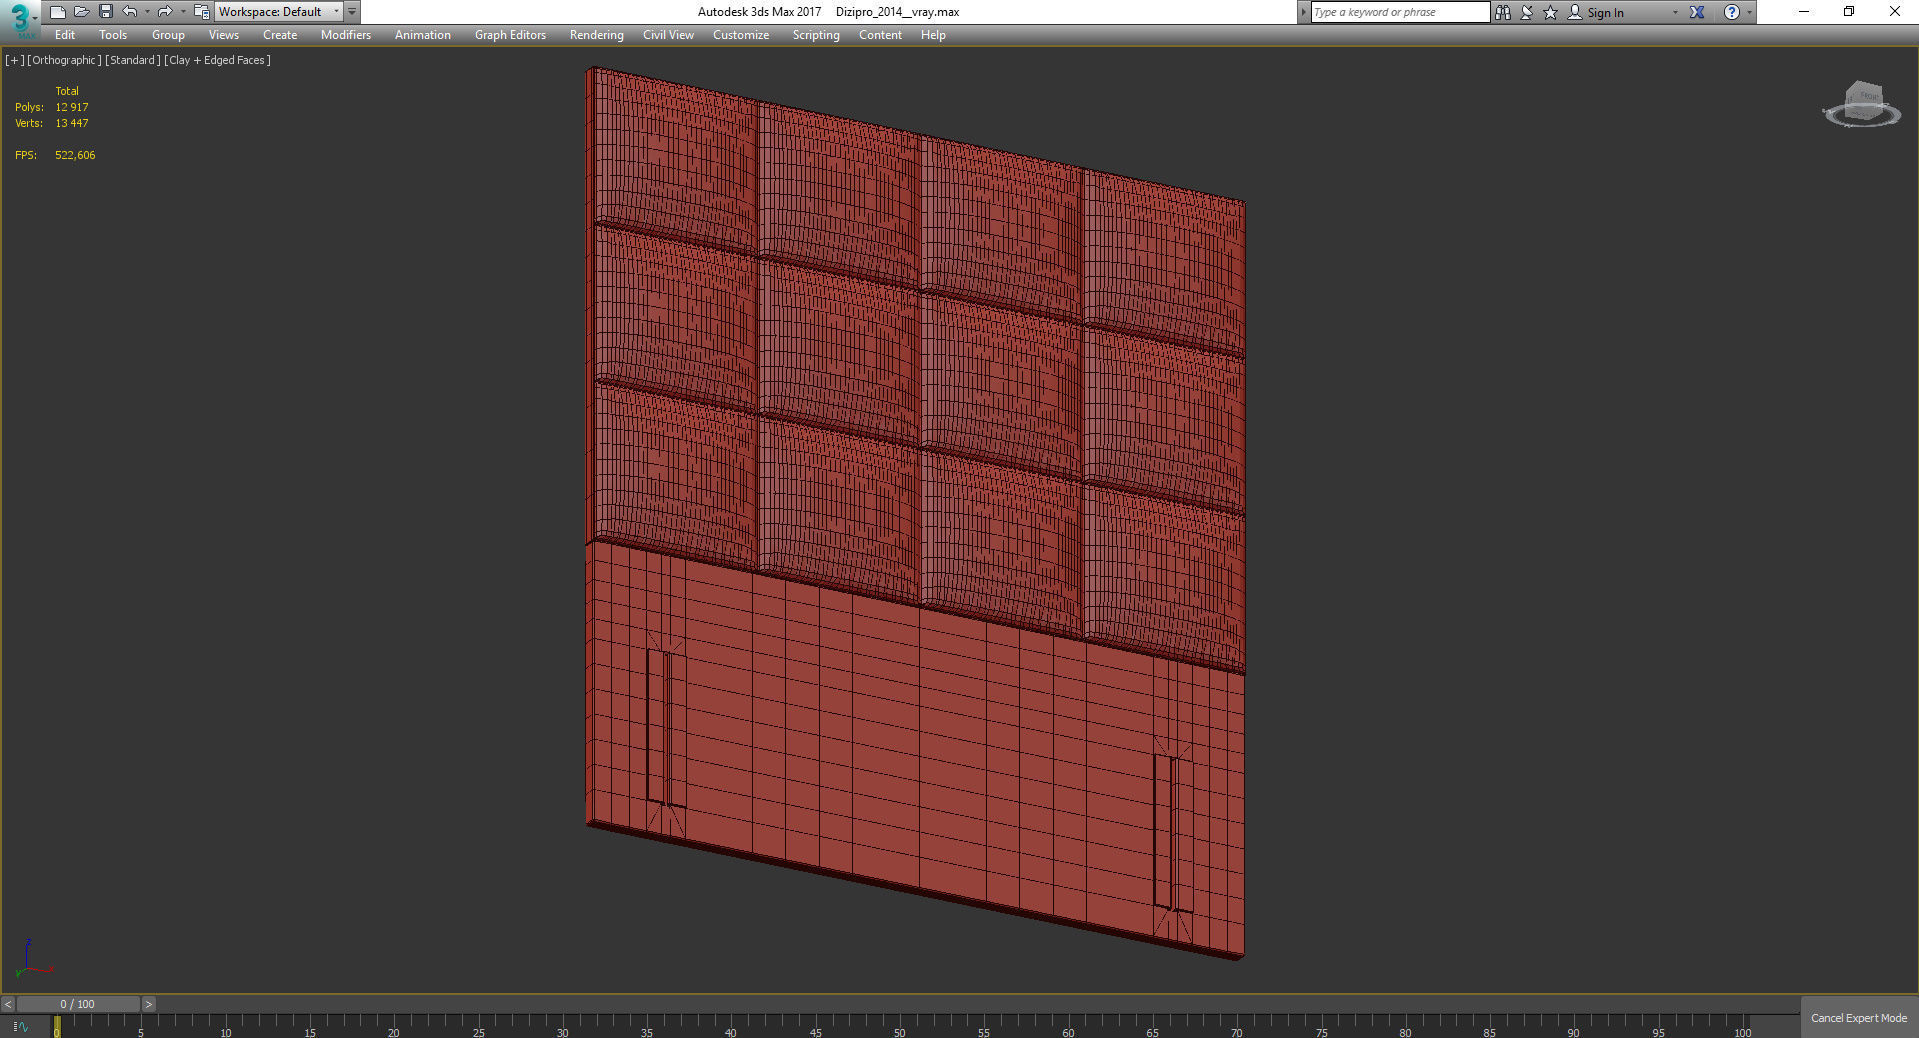Click the Project Folder icon in quick access toolbar
Screen dimensions: 1919x1038
pos(201,12)
